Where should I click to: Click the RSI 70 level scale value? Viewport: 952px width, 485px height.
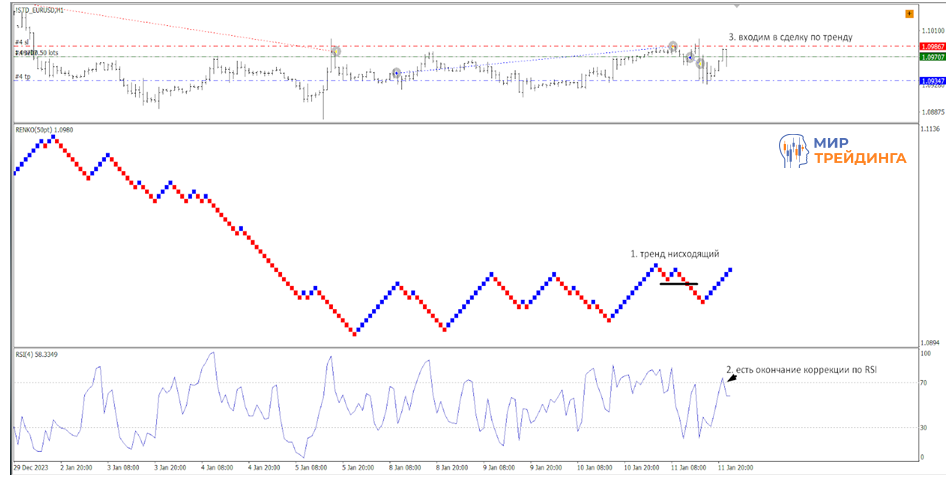tap(925, 382)
